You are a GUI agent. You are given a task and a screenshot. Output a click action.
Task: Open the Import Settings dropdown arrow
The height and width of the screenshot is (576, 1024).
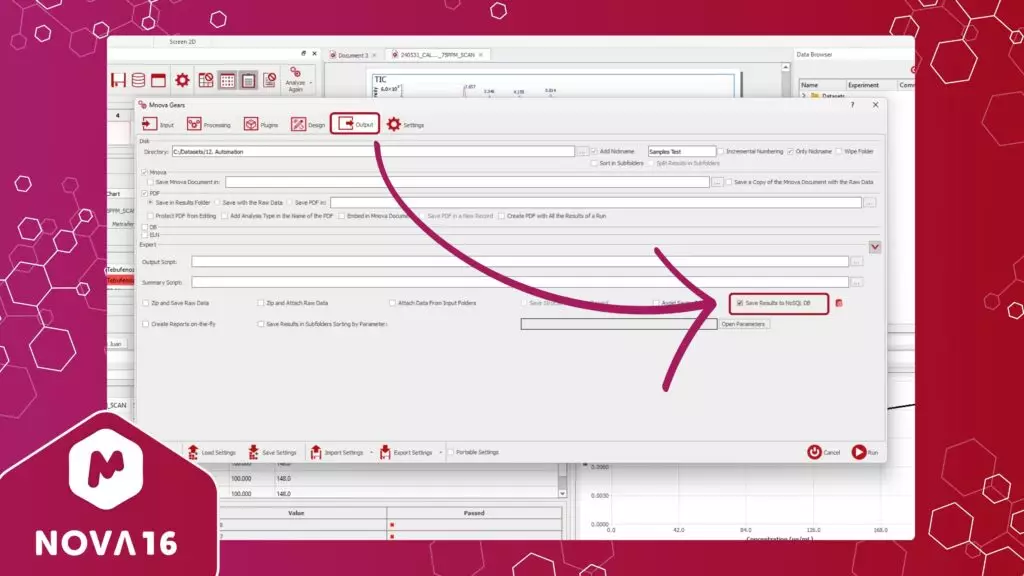pyautogui.click(x=372, y=453)
